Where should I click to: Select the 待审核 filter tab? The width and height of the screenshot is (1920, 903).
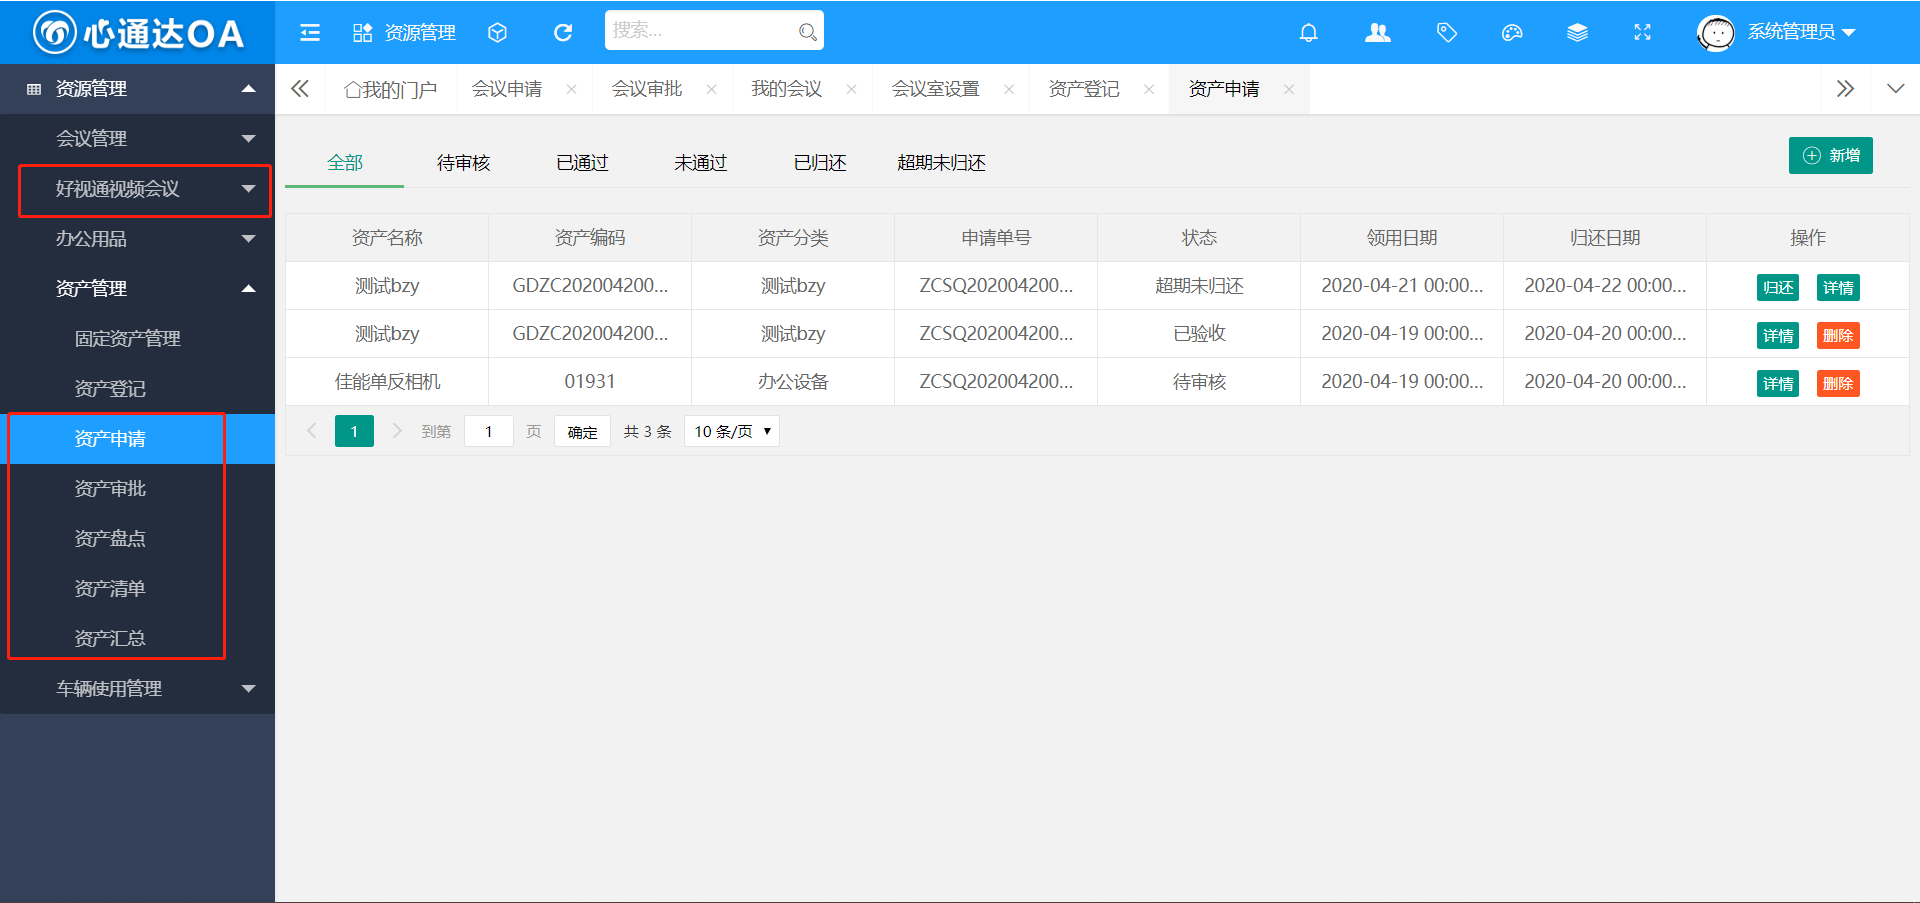click(463, 163)
